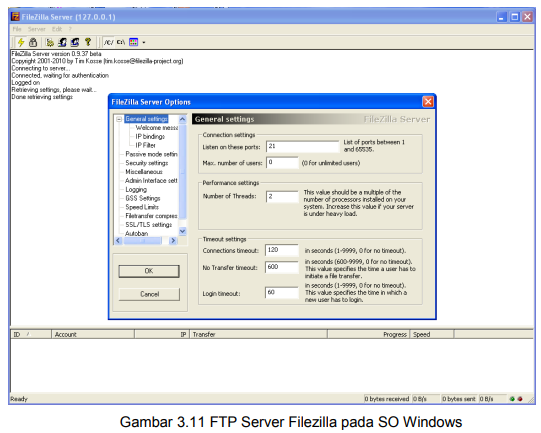This screenshot has height=433, width=541.
Task: Click 'Done retrieving settings' log line
Action: pyautogui.click(x=42, y=97)
